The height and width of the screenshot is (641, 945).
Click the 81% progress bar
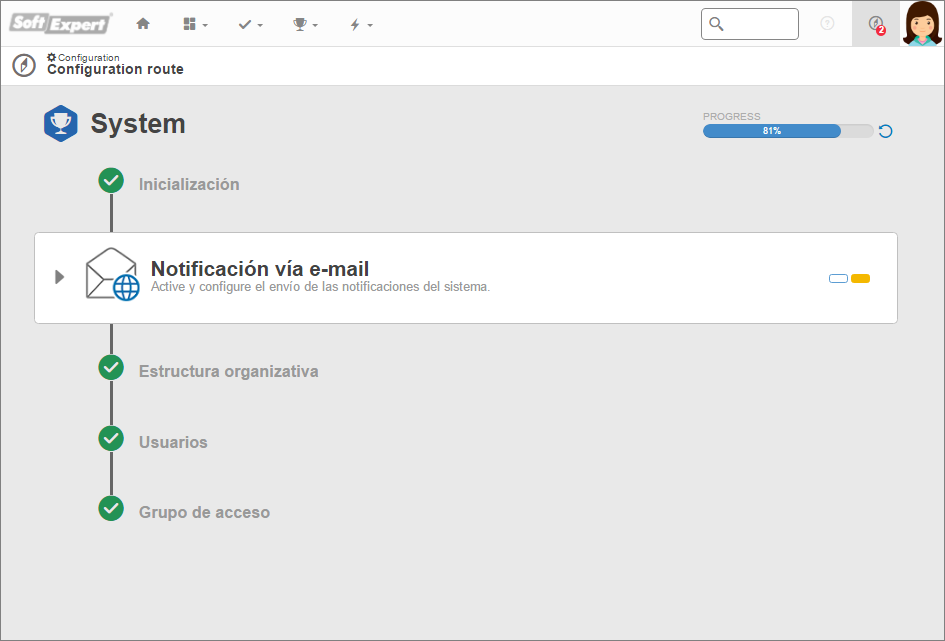(x=788, y=131)
